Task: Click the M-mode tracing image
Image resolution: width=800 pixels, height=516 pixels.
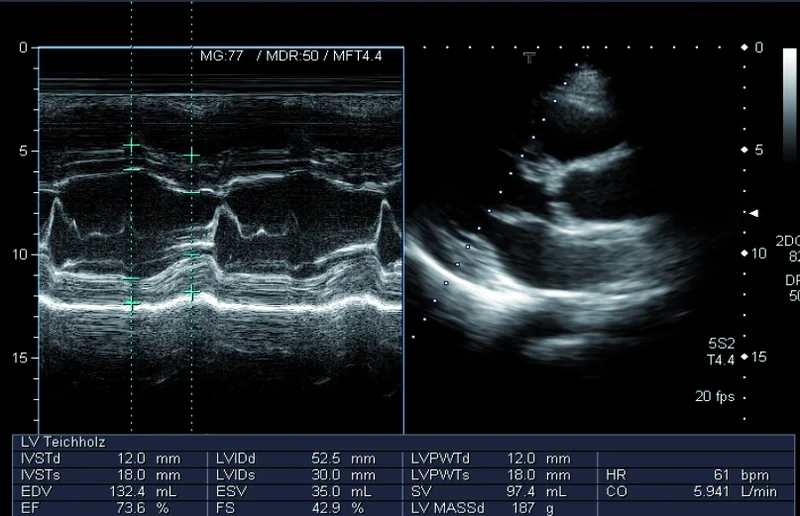Action: 221,240
